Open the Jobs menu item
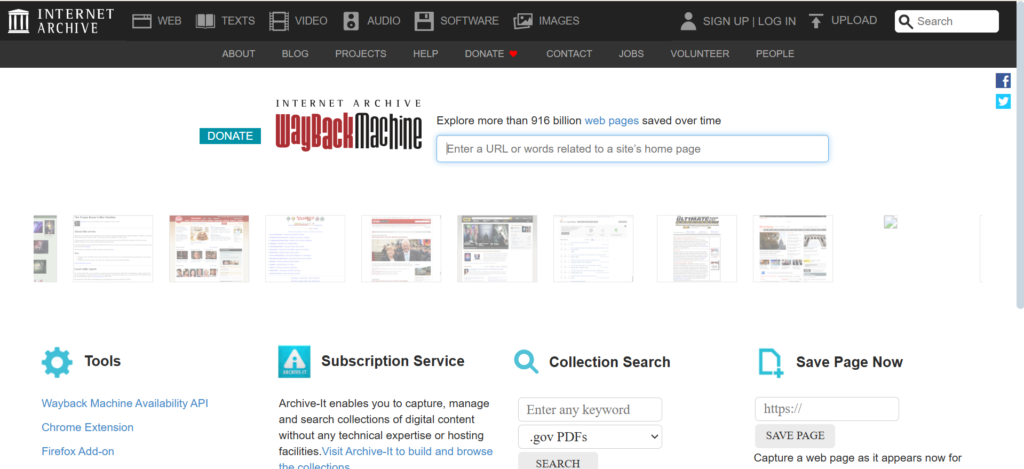Screen dimensions: 1024x469 pyautogui.click(x=631, y=54)
